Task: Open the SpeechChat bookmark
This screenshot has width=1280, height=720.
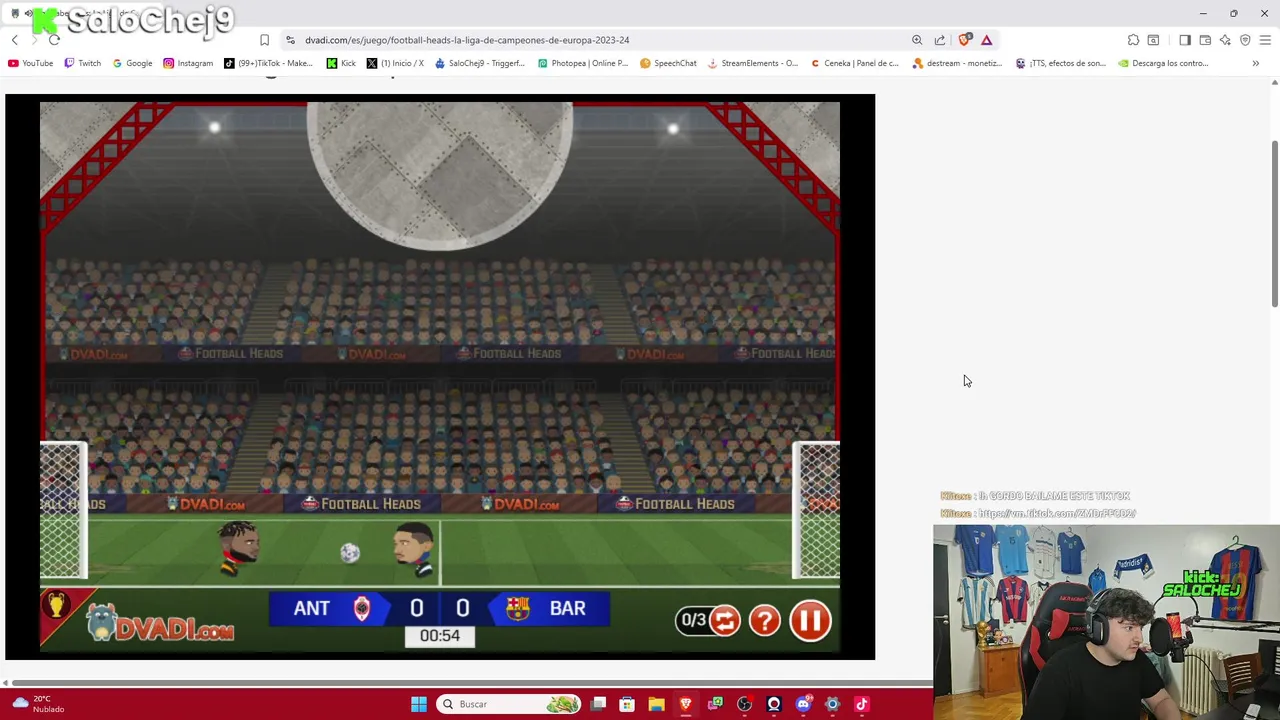Action: pos(668,63)
